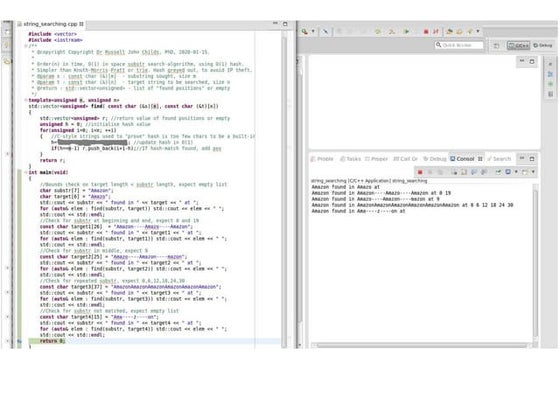Click the red Terminate button in main toolbar
The height and width of the screenshot is (396, 560).
click(x=426, y=31)
